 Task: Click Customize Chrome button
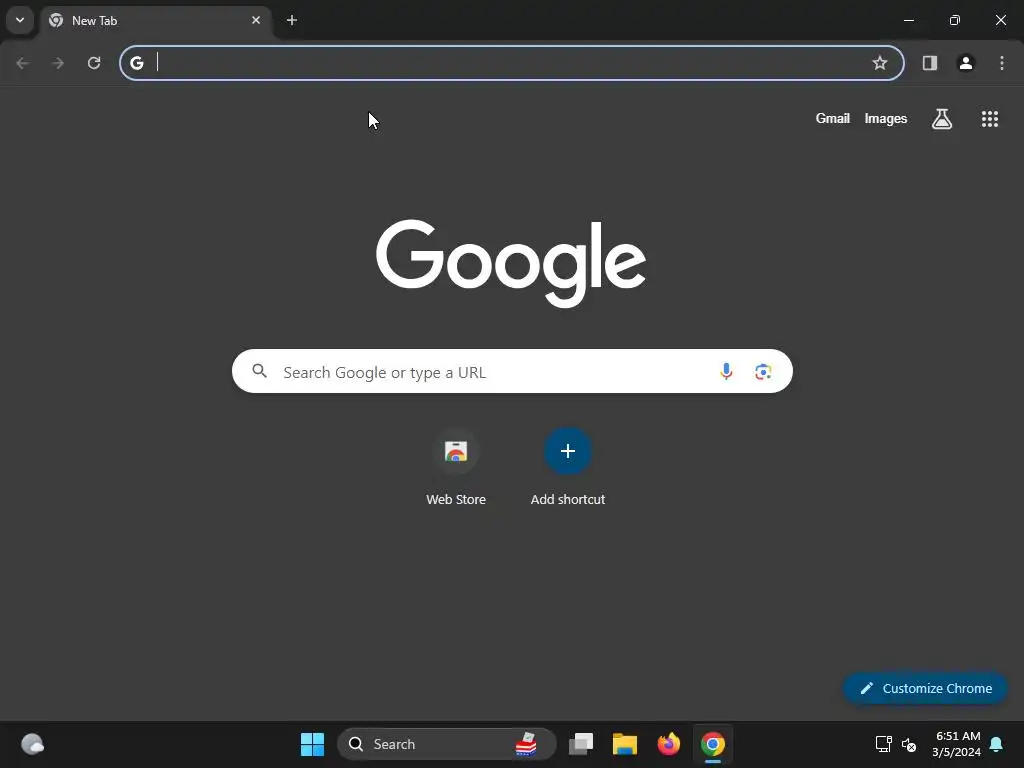click(x=925, y=688)
